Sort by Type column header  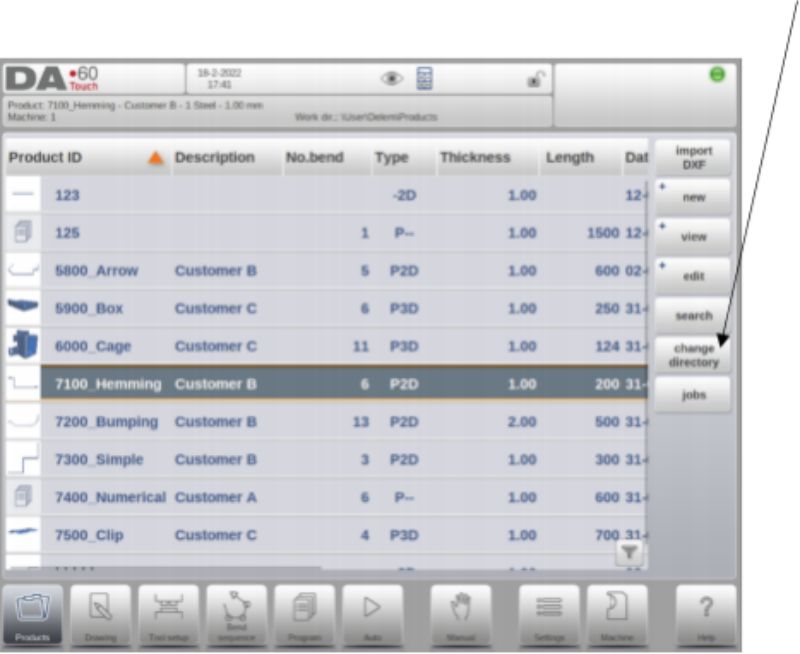pos(404,158)
